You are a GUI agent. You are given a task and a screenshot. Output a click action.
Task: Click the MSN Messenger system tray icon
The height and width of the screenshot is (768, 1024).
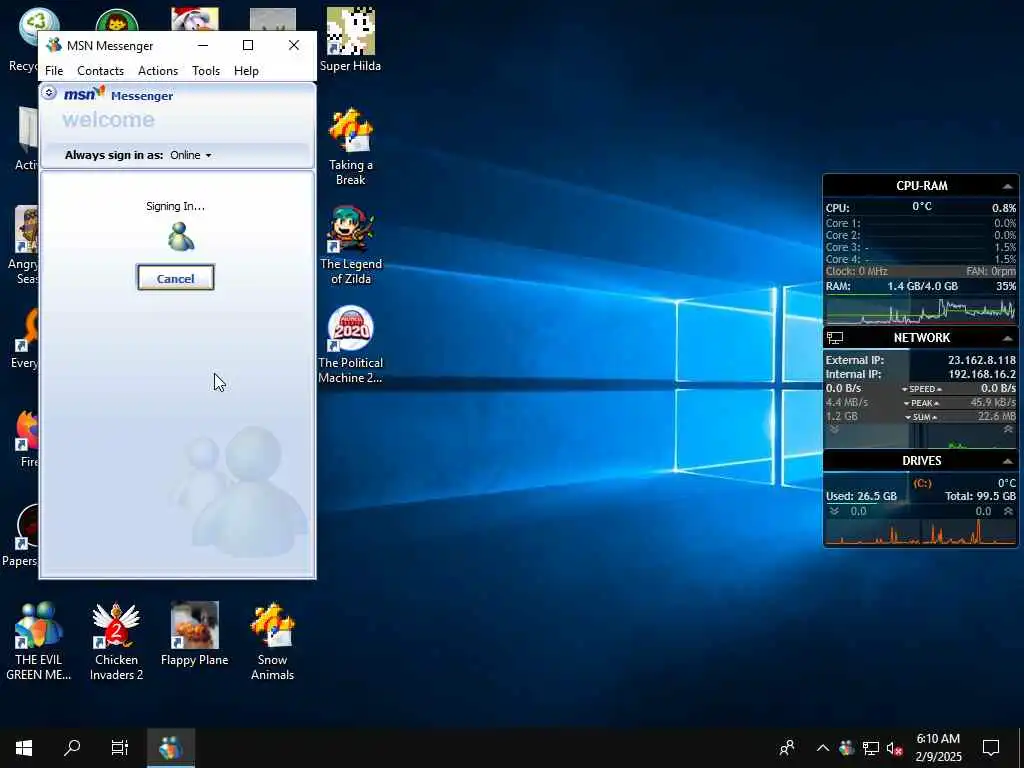tap(846, 748)
